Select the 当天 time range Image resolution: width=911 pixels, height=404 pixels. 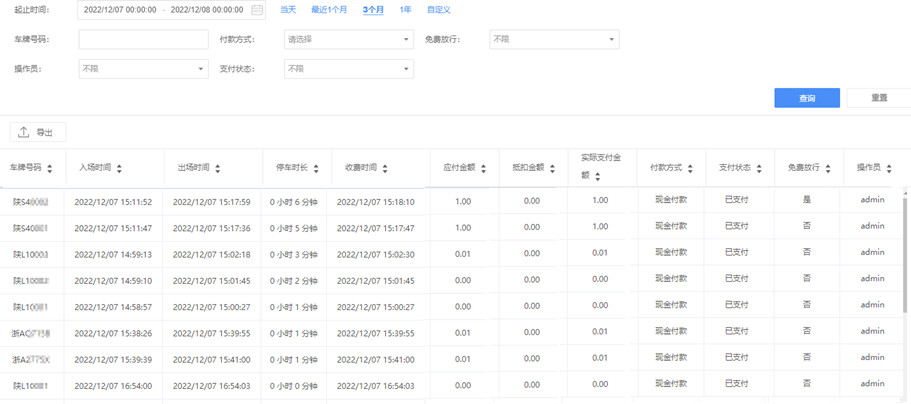[288, 10]
